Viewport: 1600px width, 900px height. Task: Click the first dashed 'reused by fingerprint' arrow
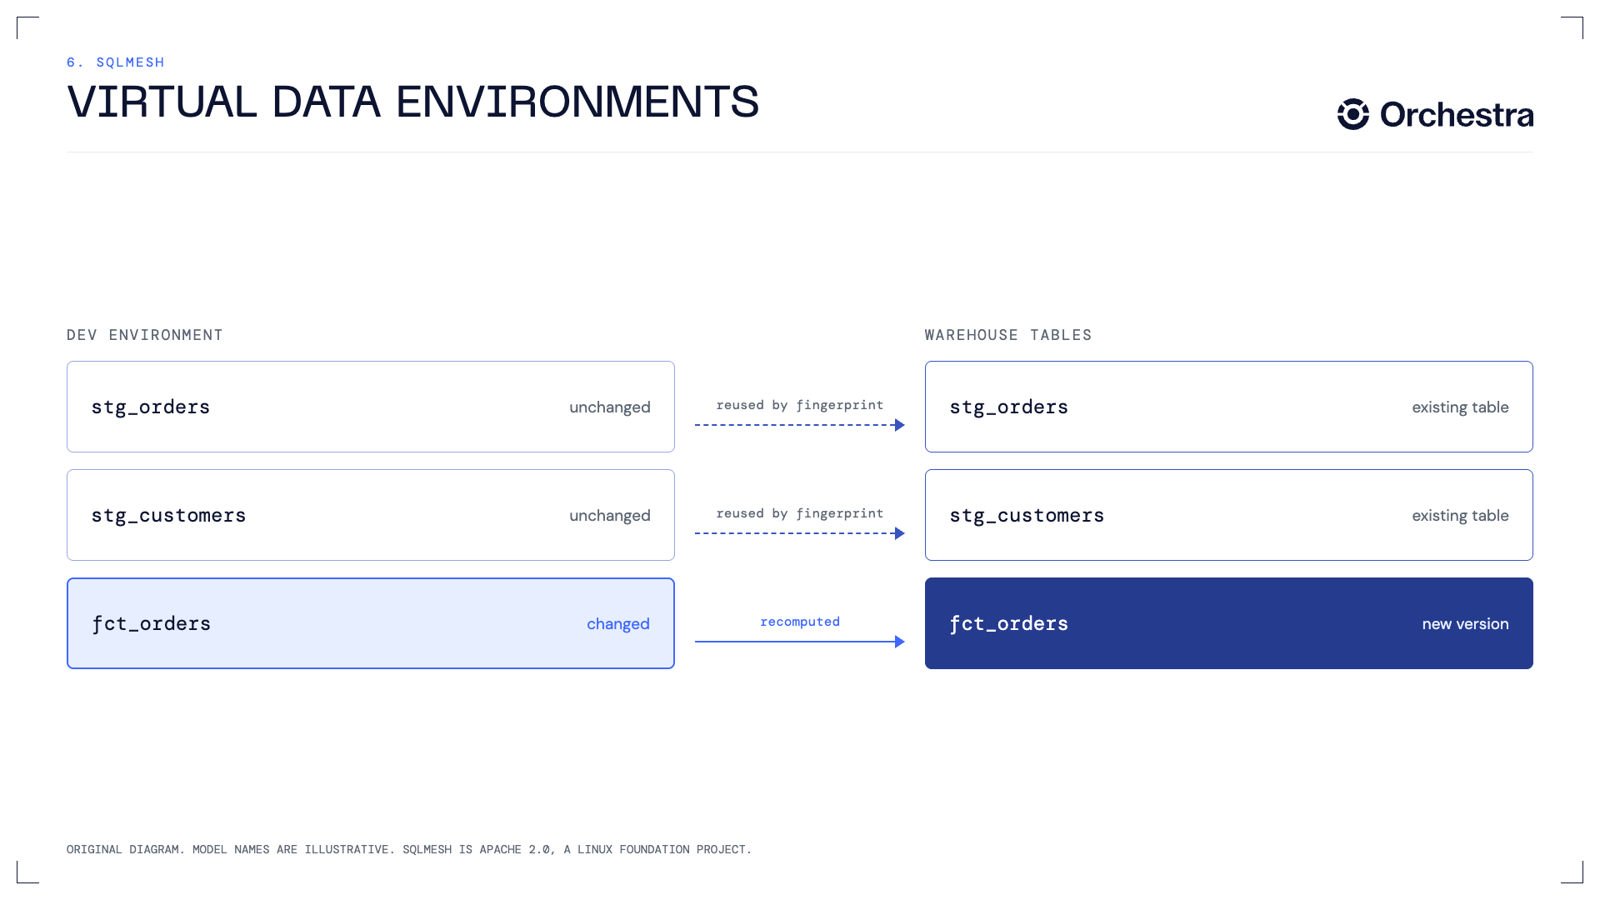pos(800,425)
